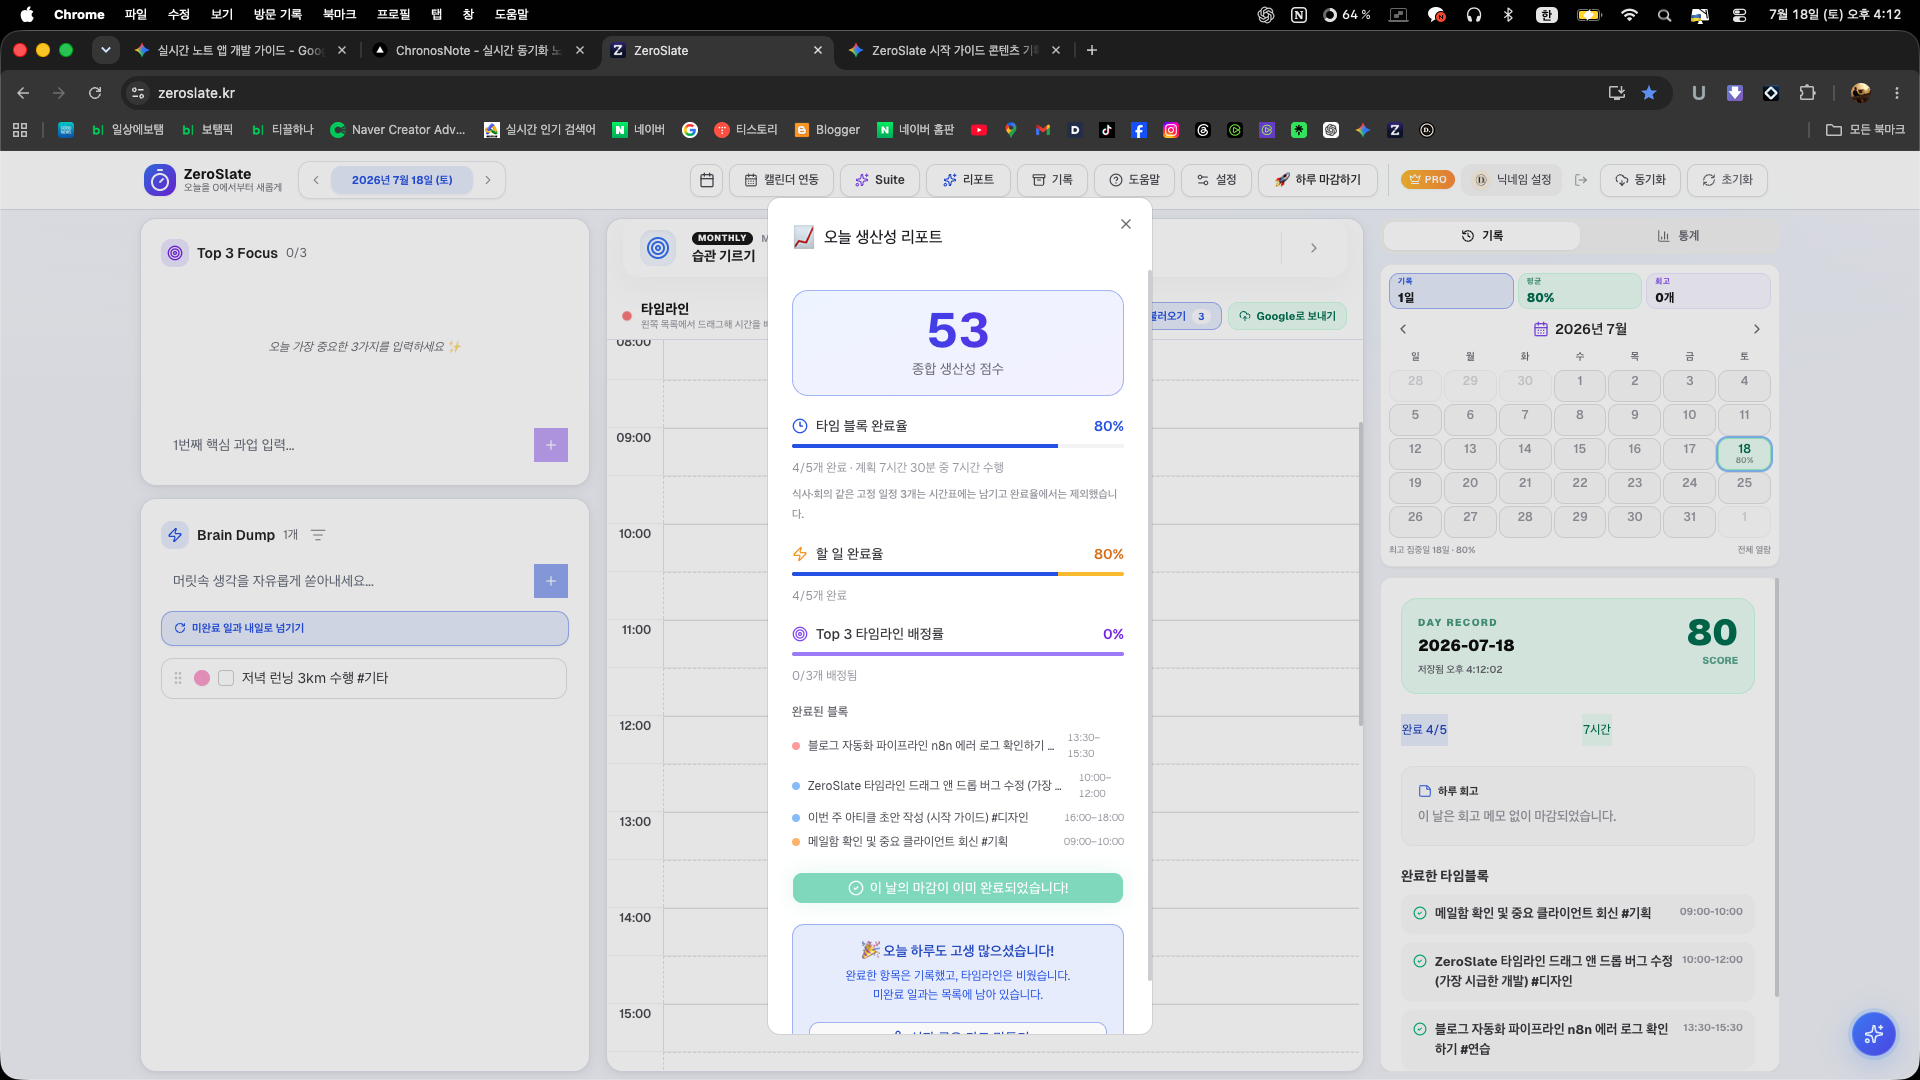1920x1080 pixels.
Task: Switch to ChronosNote browser tab
Action: point(478,50)
